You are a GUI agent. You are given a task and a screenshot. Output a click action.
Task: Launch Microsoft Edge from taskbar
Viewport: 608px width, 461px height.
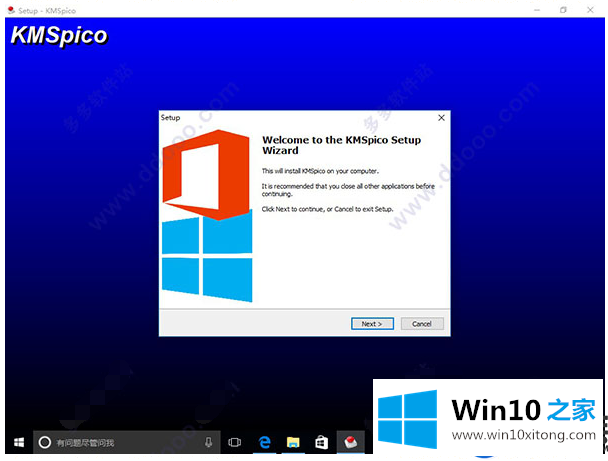pyautogui.click(x=265, y=442)
